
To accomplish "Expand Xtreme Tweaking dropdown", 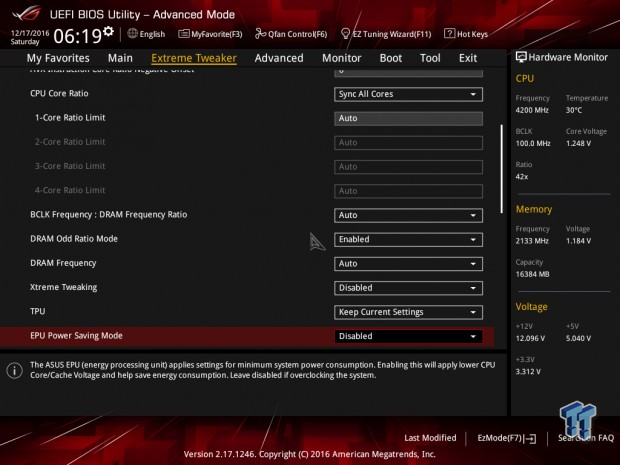I will 408,288.
